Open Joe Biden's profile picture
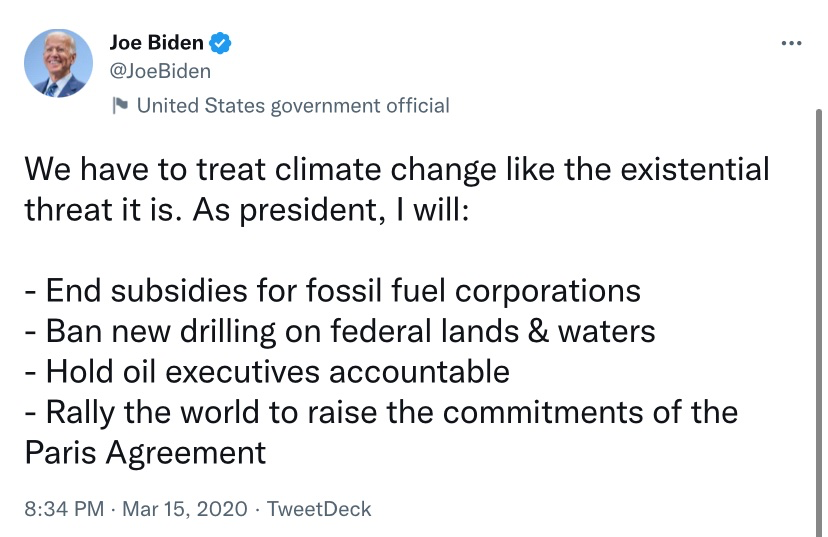The image size is (828, 537). 59,64
